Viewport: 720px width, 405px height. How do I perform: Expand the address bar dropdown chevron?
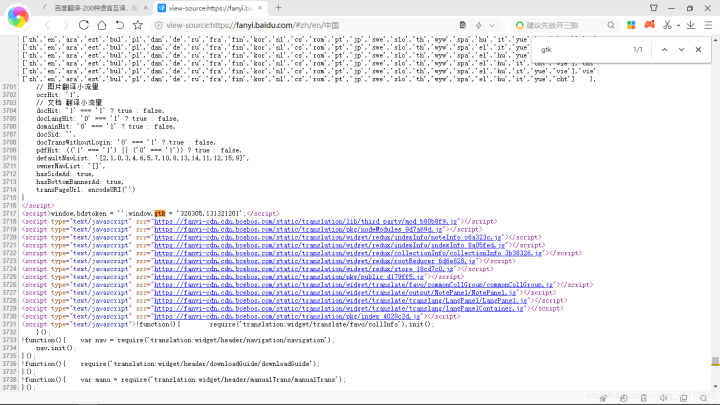pos(492,25)
